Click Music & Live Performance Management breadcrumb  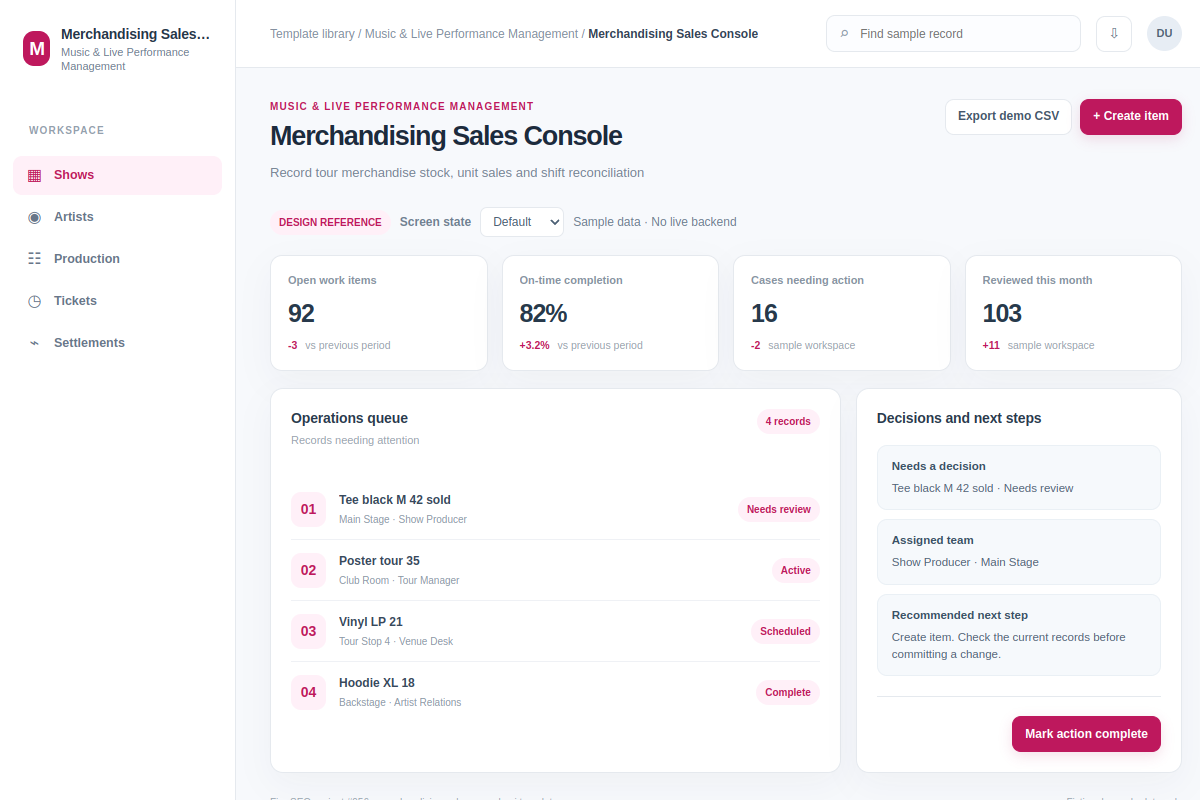(471, 34)
